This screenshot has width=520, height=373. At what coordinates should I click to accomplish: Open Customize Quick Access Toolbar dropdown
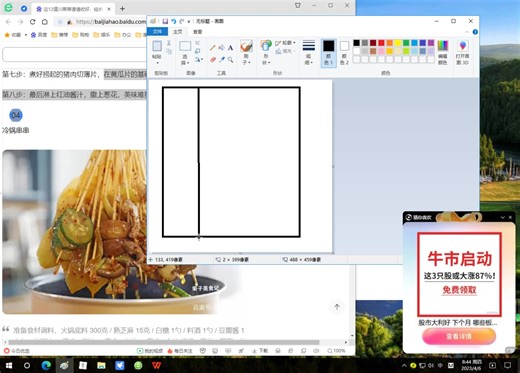(x=188, y=21)
